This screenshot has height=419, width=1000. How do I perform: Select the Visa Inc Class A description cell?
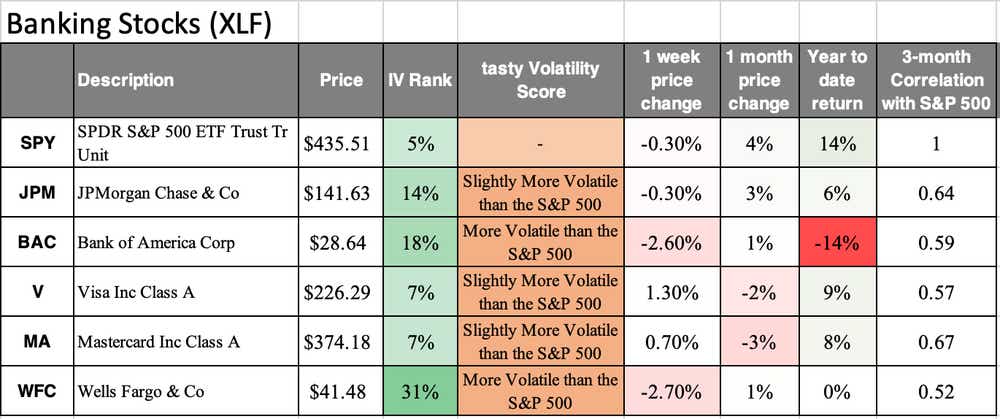(186, 292)
